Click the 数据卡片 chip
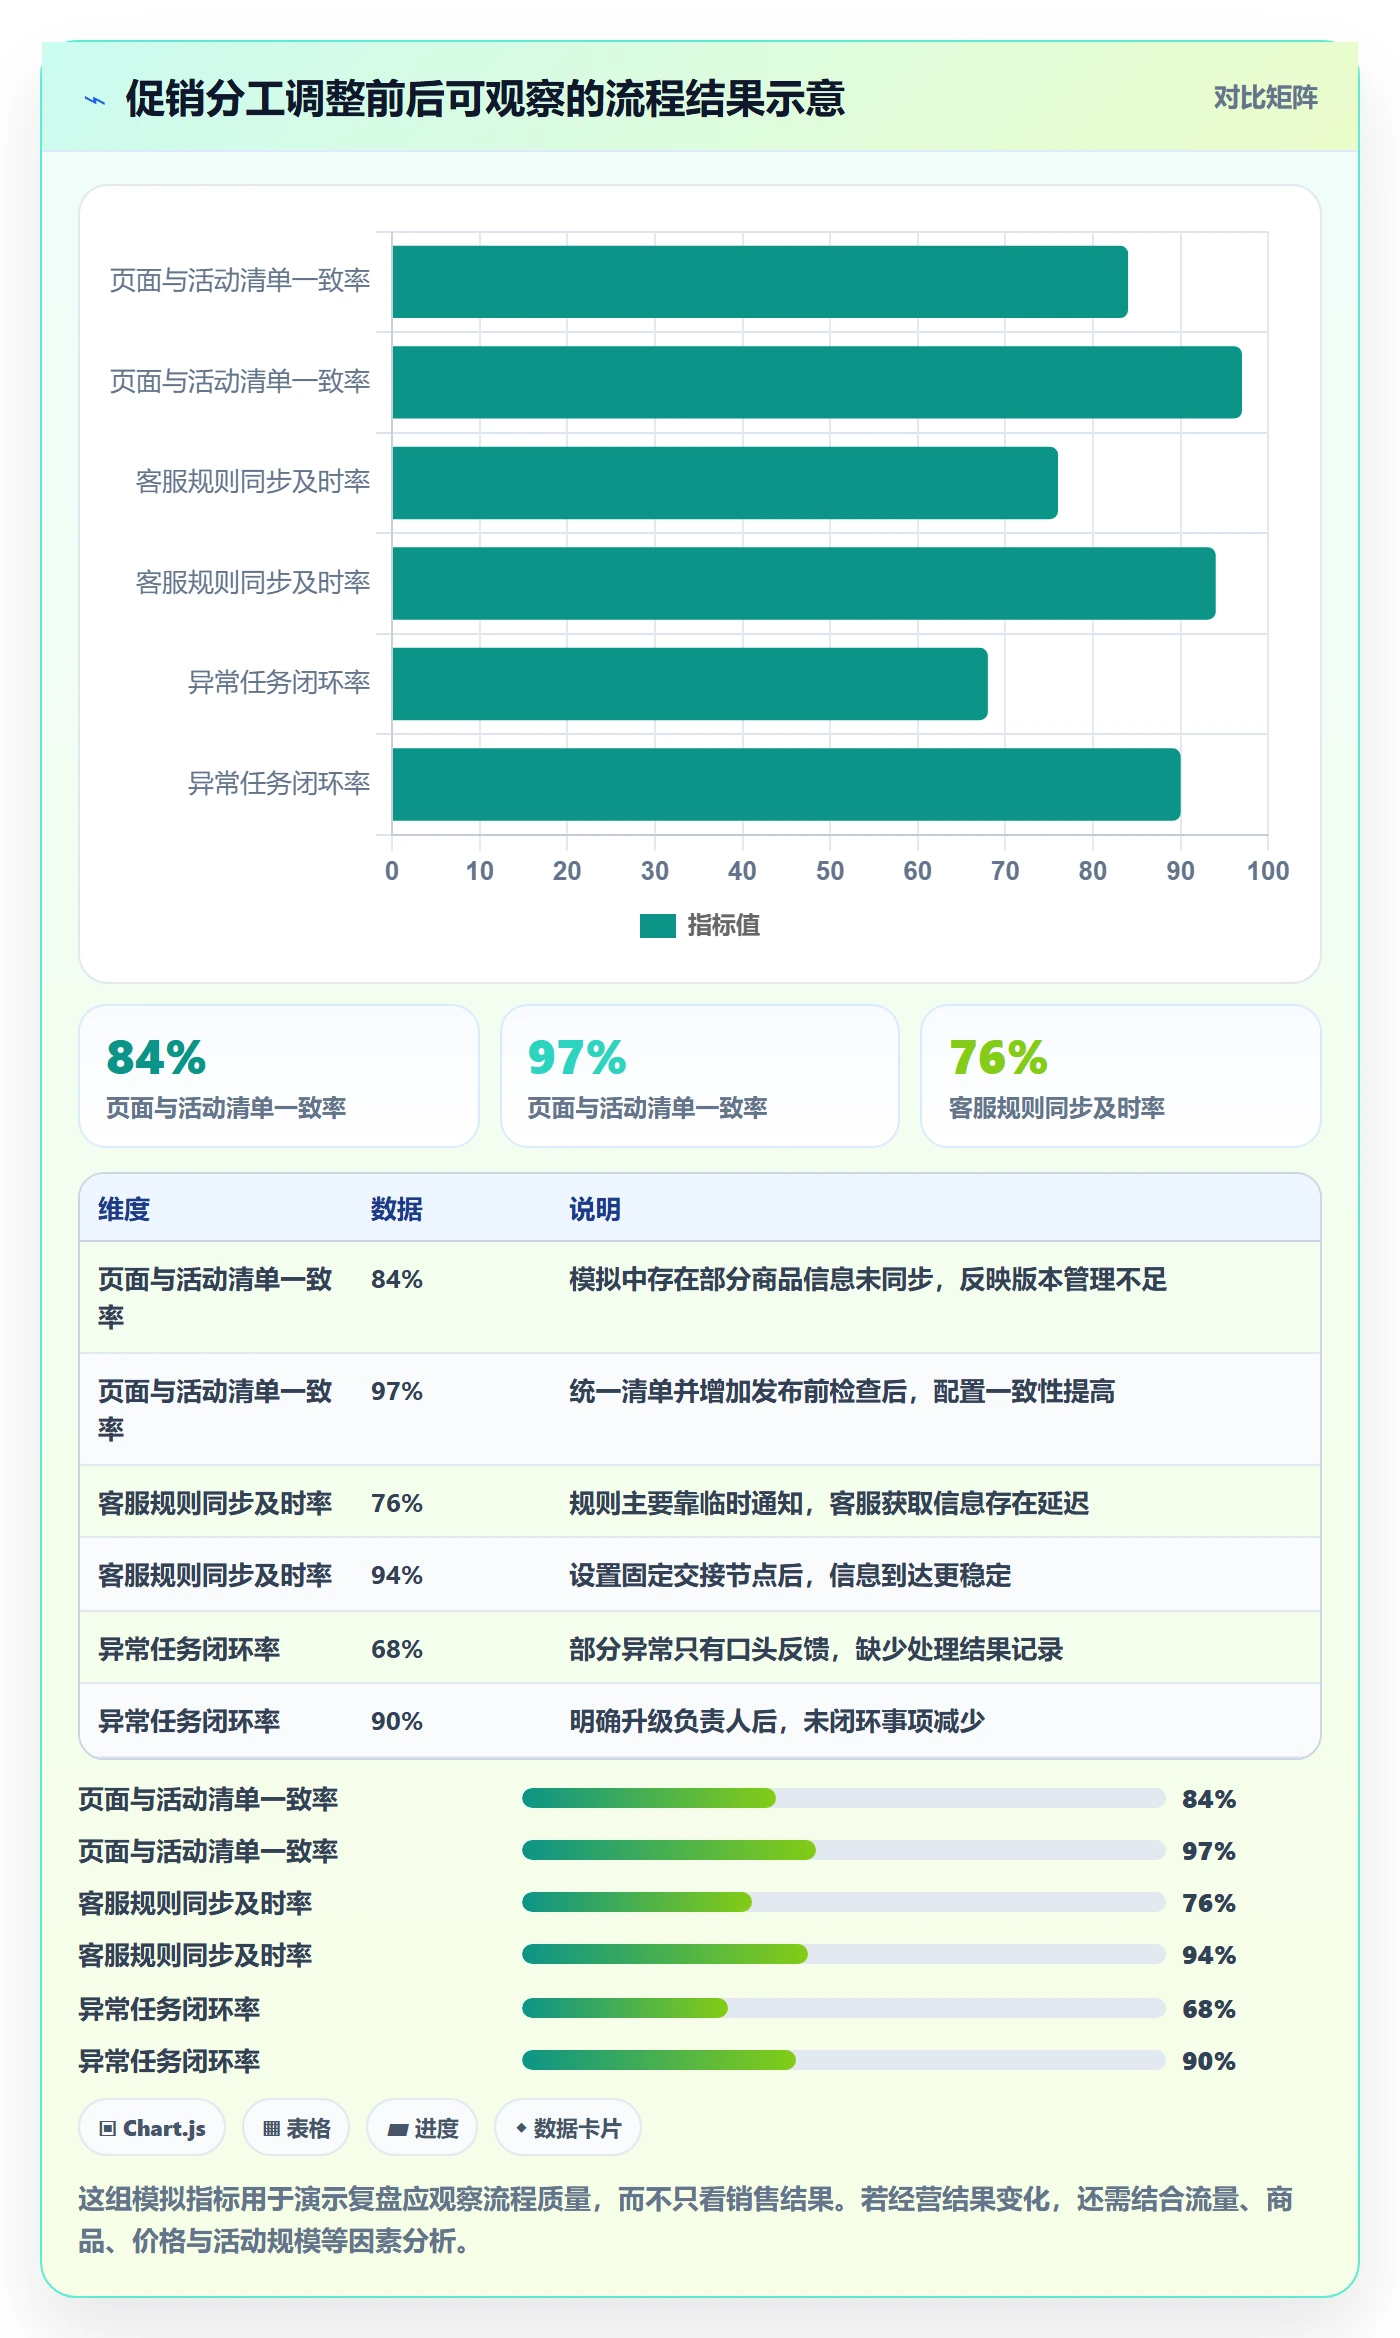This screenshot has height=2338, width=1400. coord(568,2128)
